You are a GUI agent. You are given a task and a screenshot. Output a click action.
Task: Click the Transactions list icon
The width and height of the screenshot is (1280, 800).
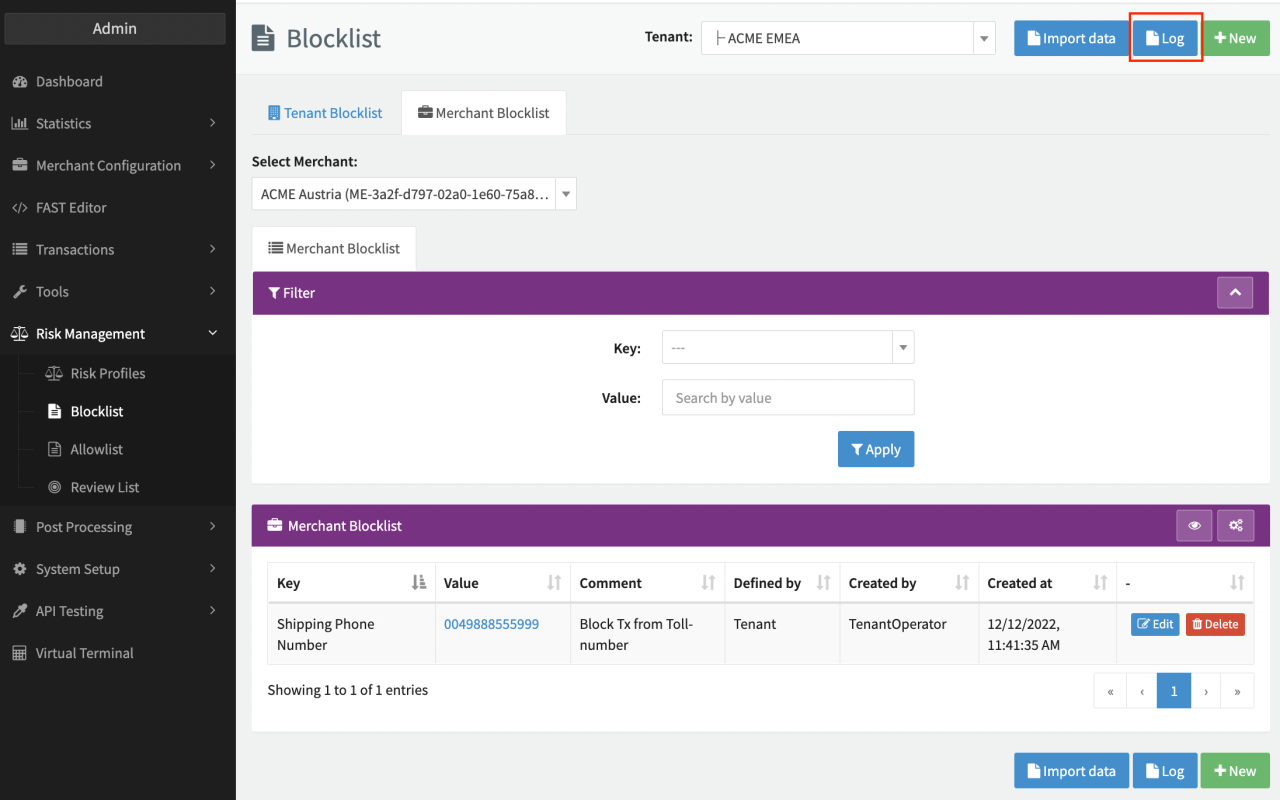pyautogui.click(x=19, y=249)
